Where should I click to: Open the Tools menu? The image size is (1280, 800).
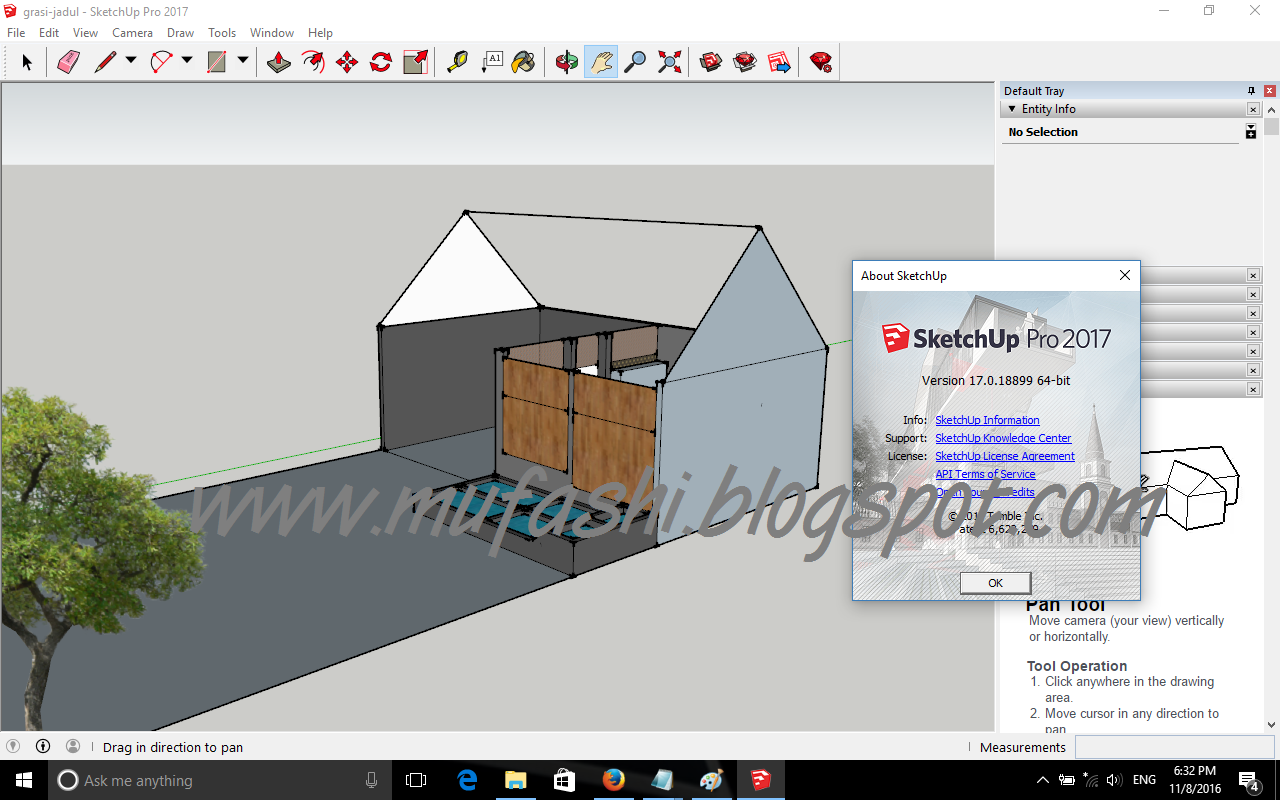coord(222,33)
